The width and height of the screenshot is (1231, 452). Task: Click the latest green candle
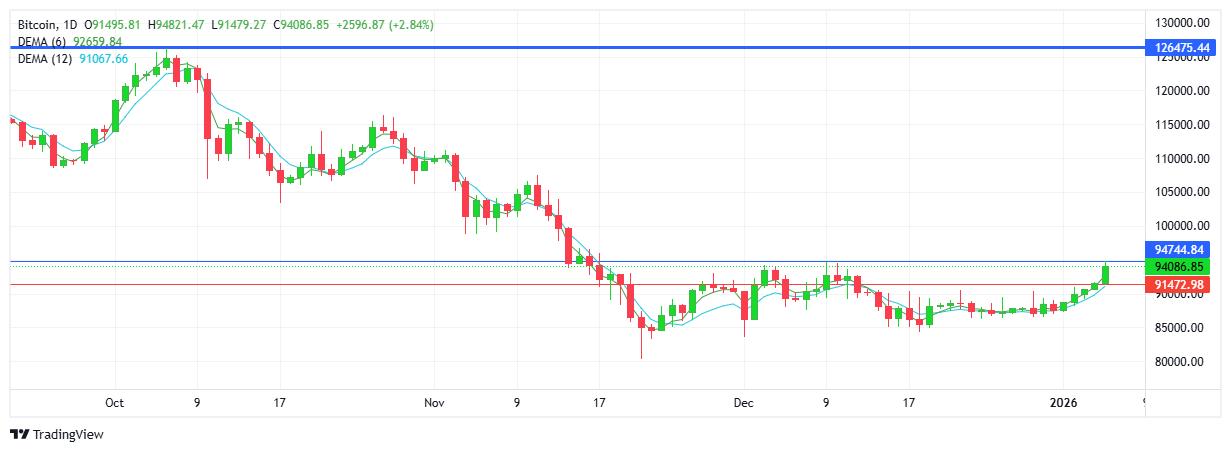tap(1106, 273)
